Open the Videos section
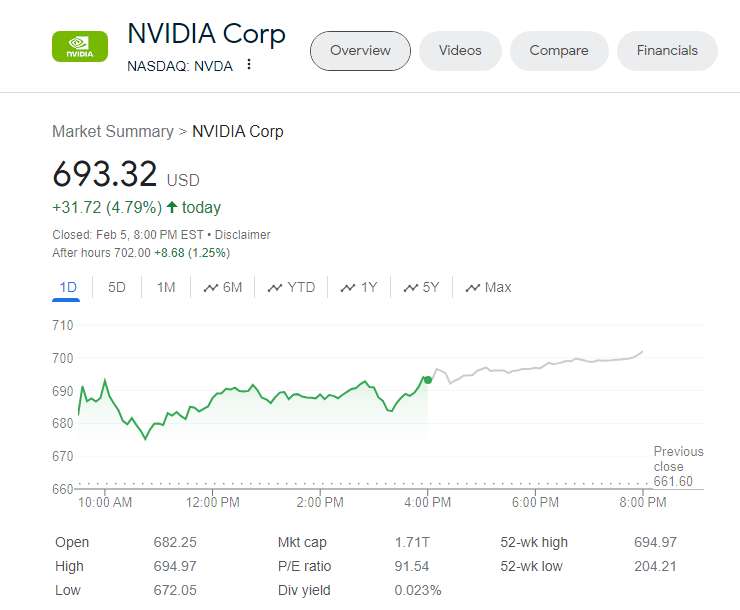The height and width of the screenshot is (610, 740). pos(460,51)
